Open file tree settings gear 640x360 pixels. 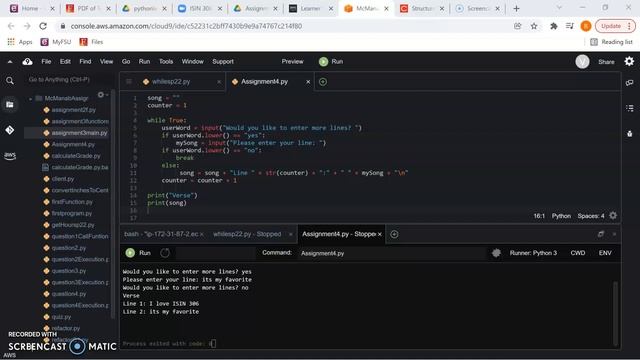click(101, 95)
